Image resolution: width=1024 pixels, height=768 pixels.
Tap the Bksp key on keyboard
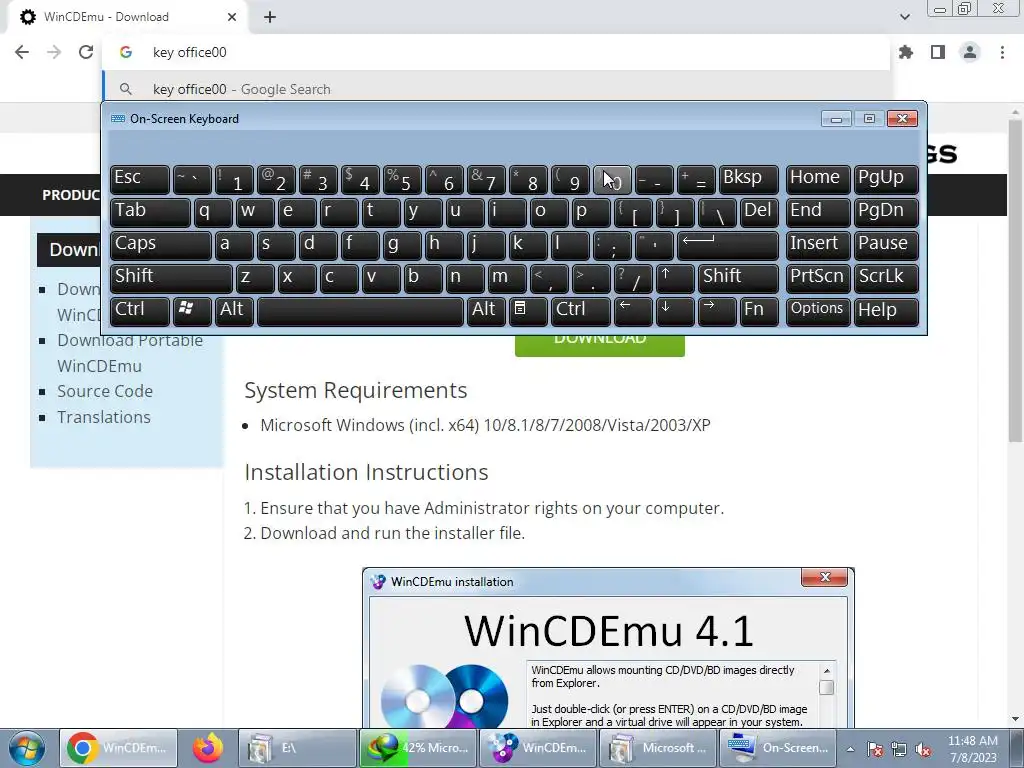click(x=749, y=178)
